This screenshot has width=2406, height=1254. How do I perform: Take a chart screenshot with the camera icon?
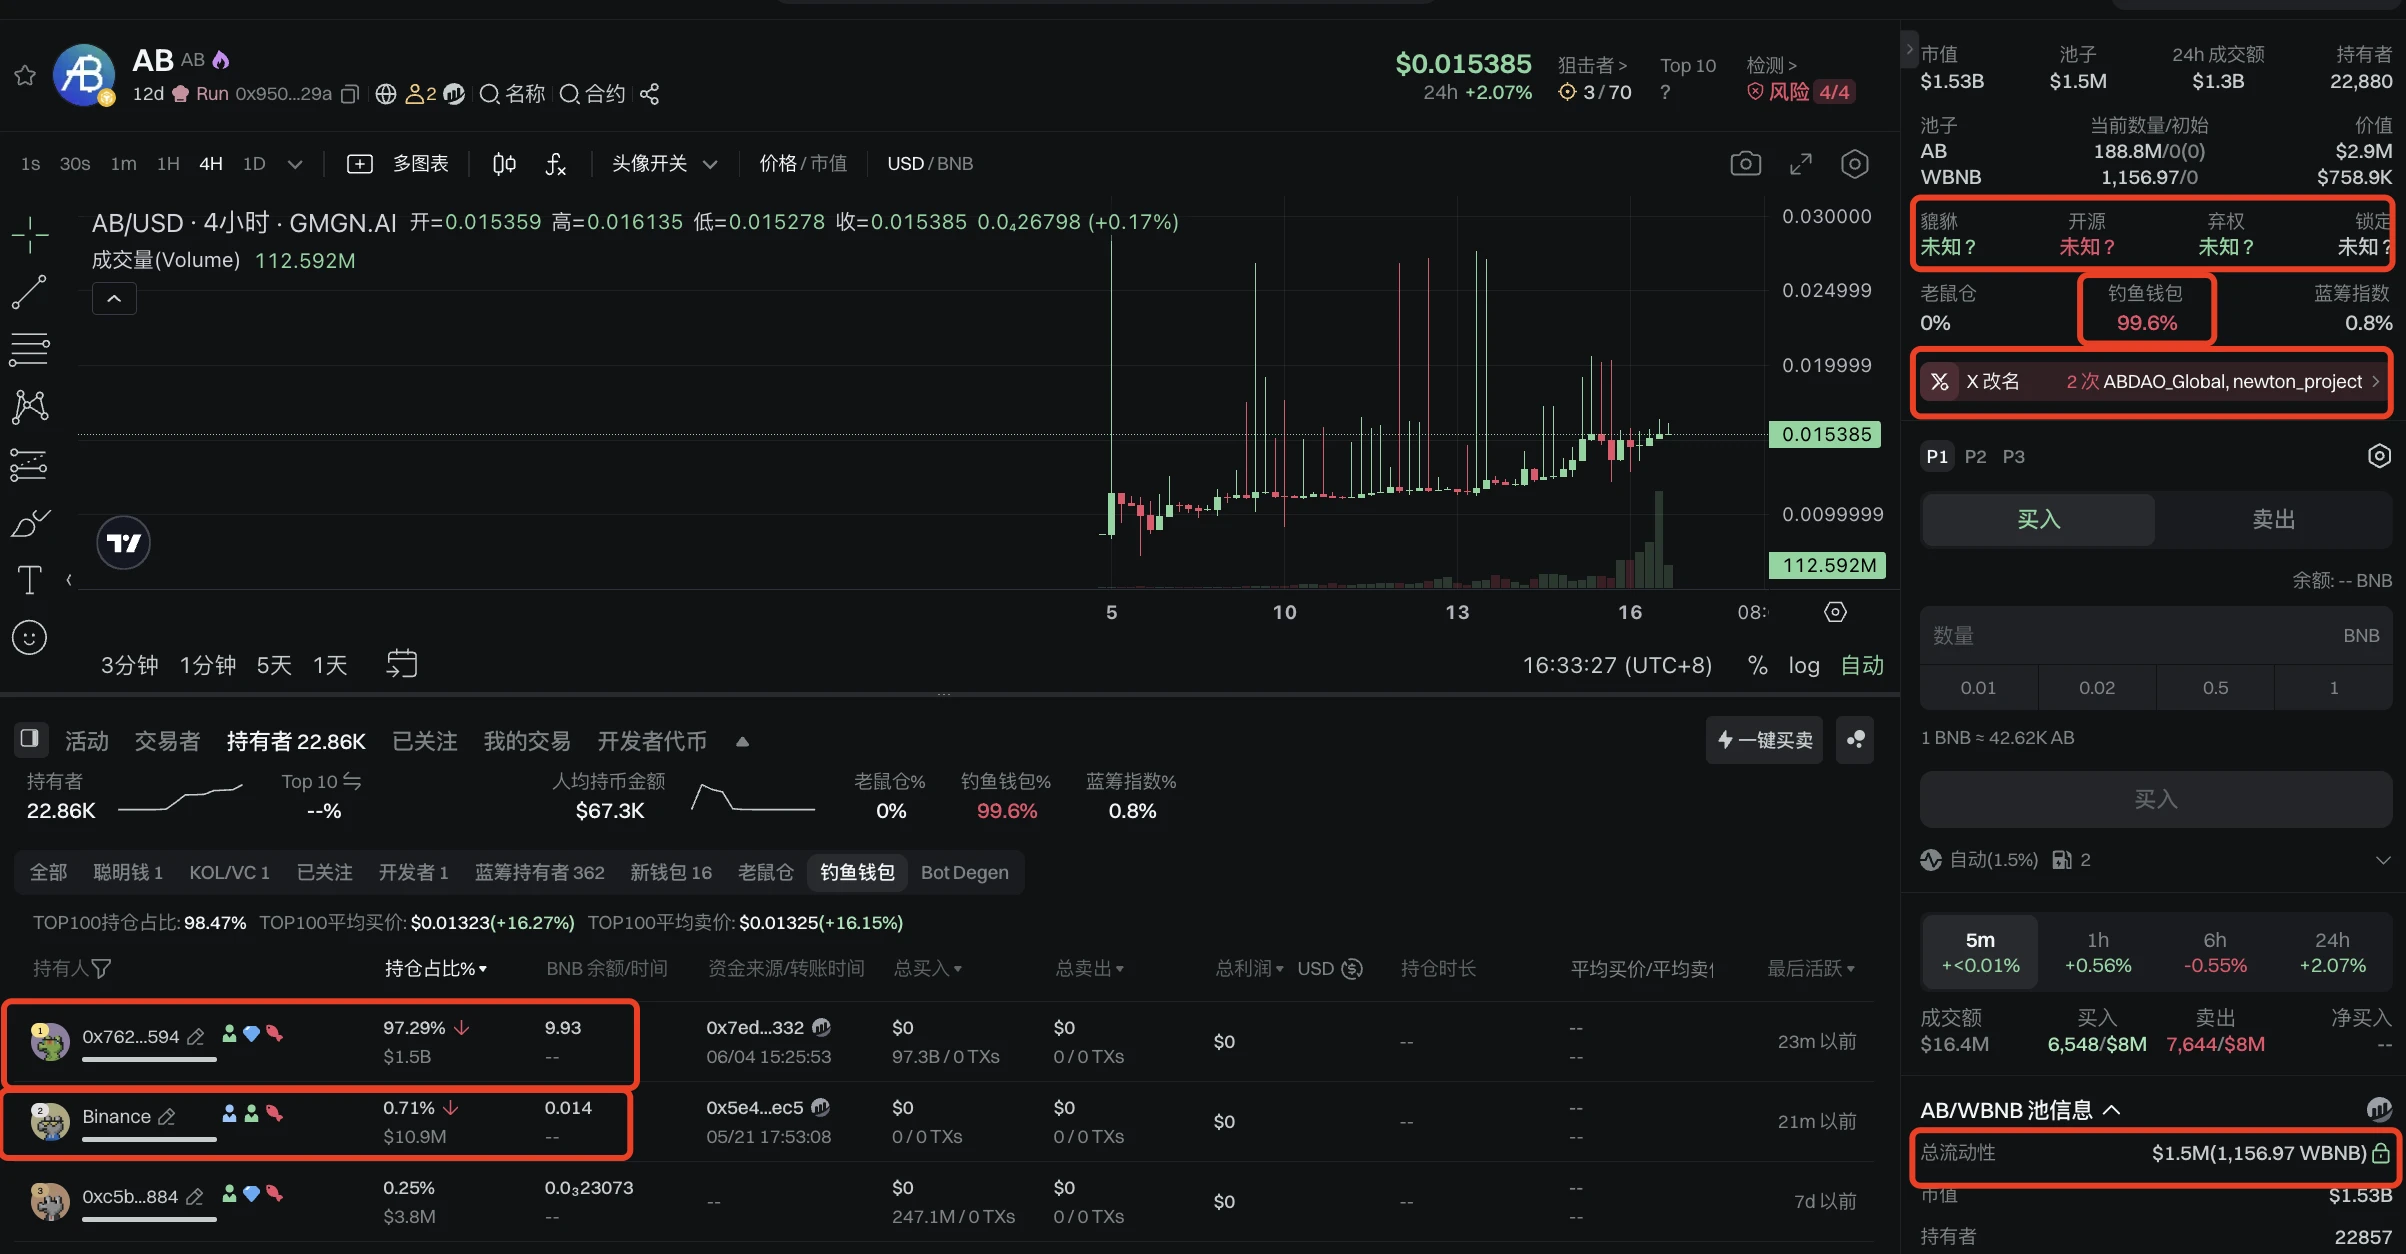[1746, 163]
